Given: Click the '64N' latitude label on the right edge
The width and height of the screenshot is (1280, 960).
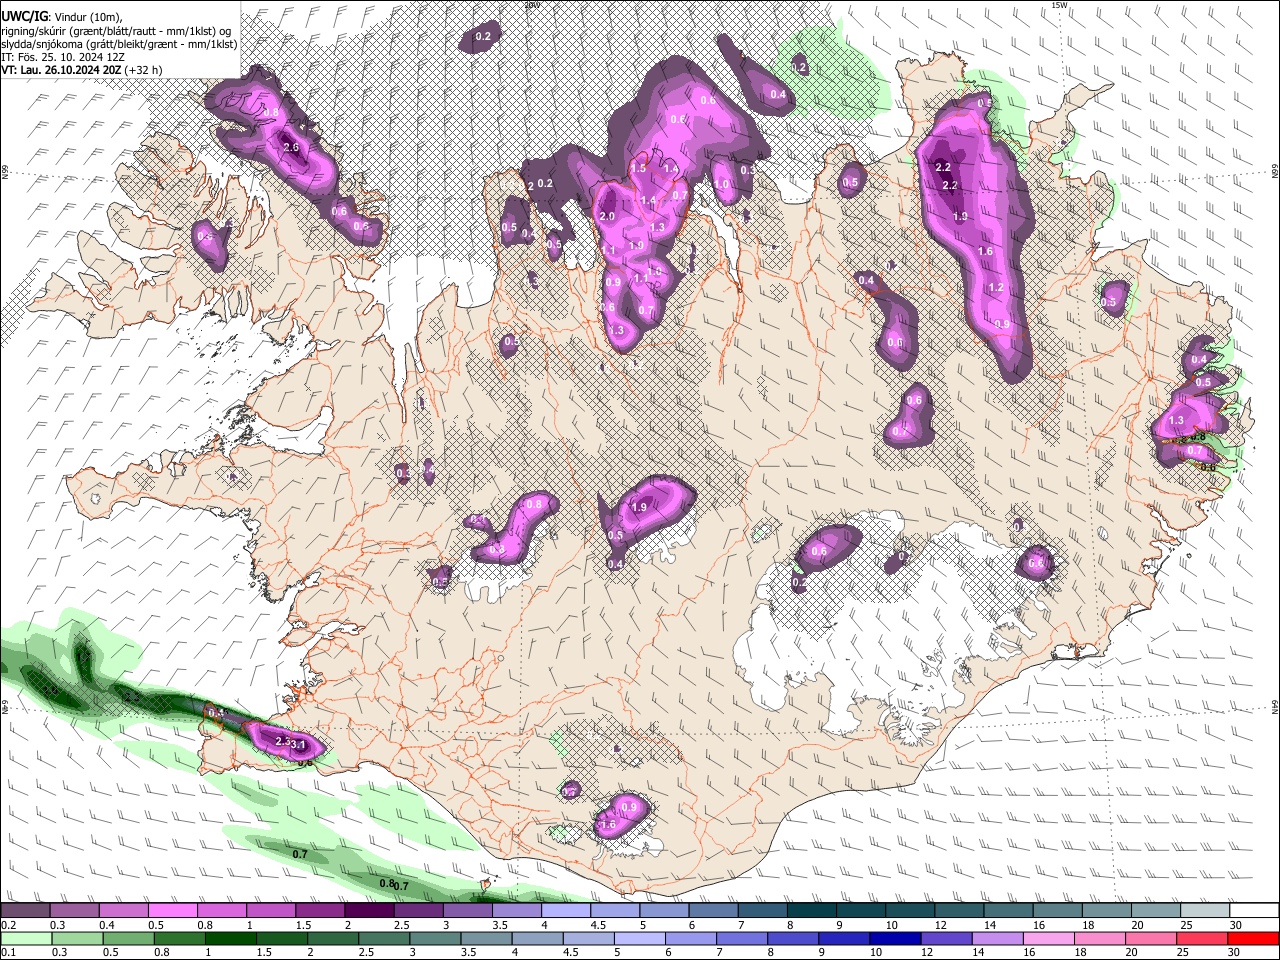Looking at the screenshot, I should (x=1275, y=706).
